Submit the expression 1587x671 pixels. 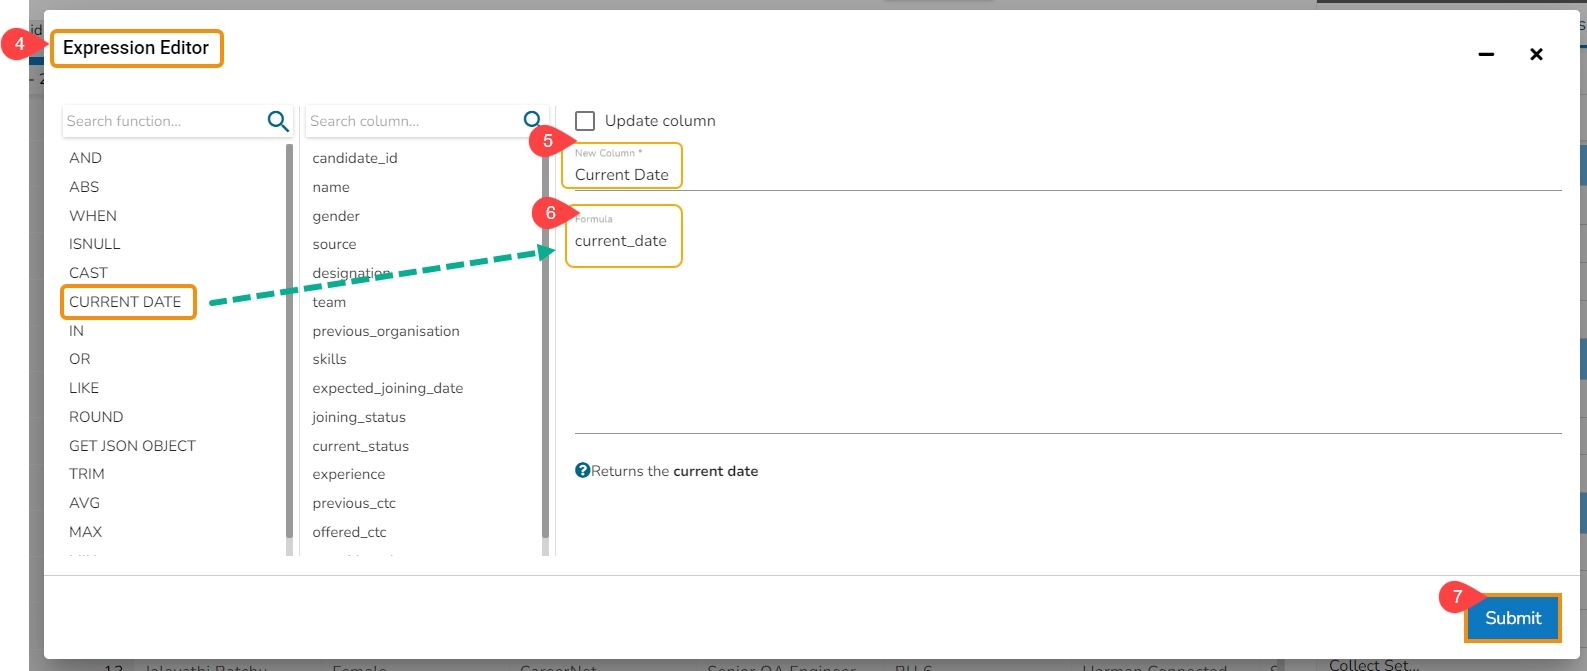tap(1513, 618)
